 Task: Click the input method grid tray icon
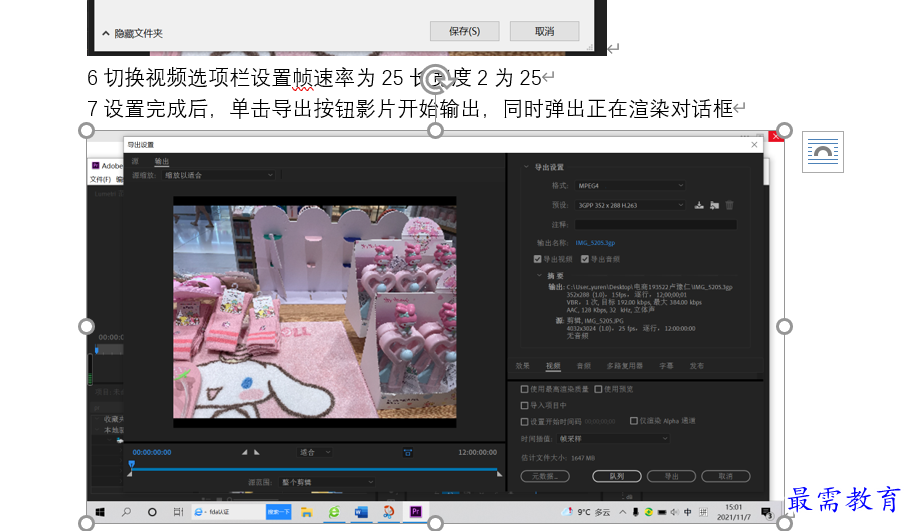click(703, 512)
